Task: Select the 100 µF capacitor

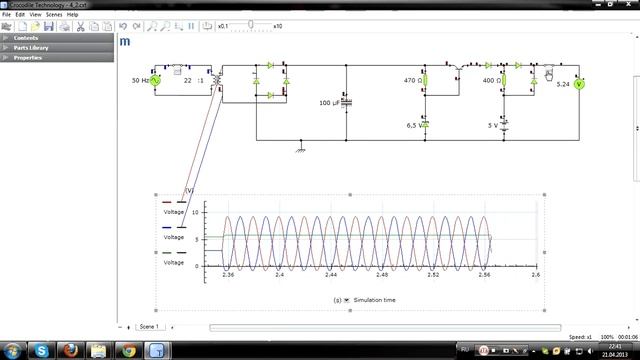Action: [x=347, y=102]
